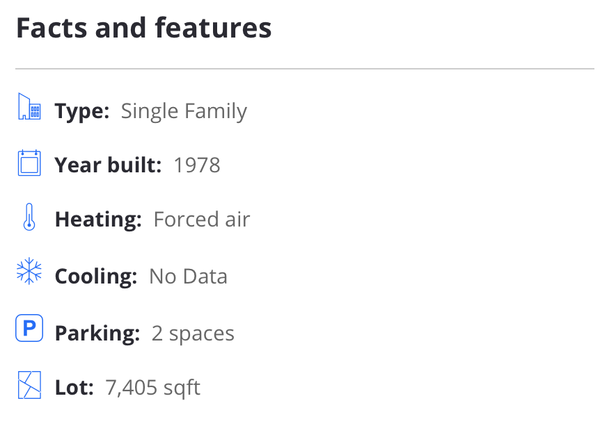Click the calendar Year built icon
The image size is (600, 435).
point(29,163)
